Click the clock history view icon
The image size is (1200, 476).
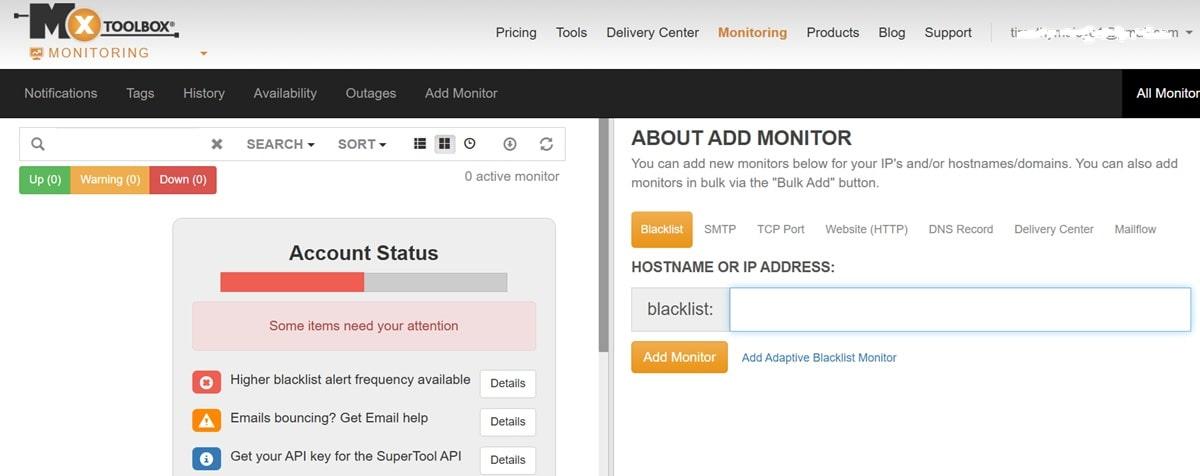(470, 144)
